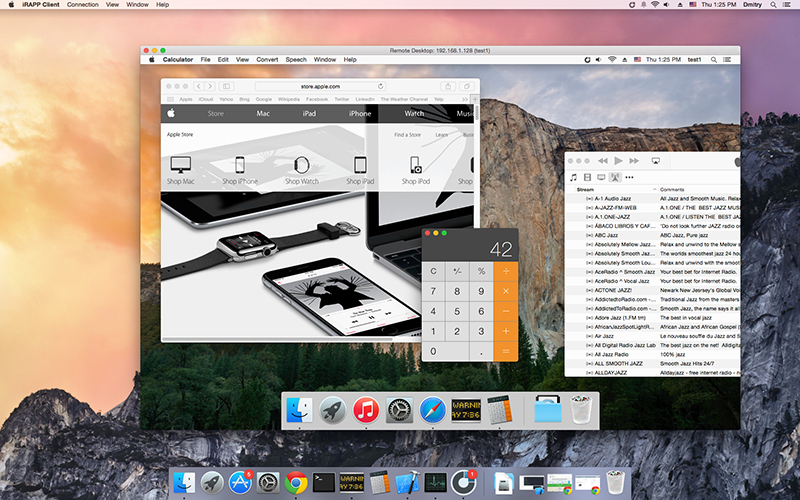
Task: Click the AirPlay icon in iTunes
Action: point(656,161)
